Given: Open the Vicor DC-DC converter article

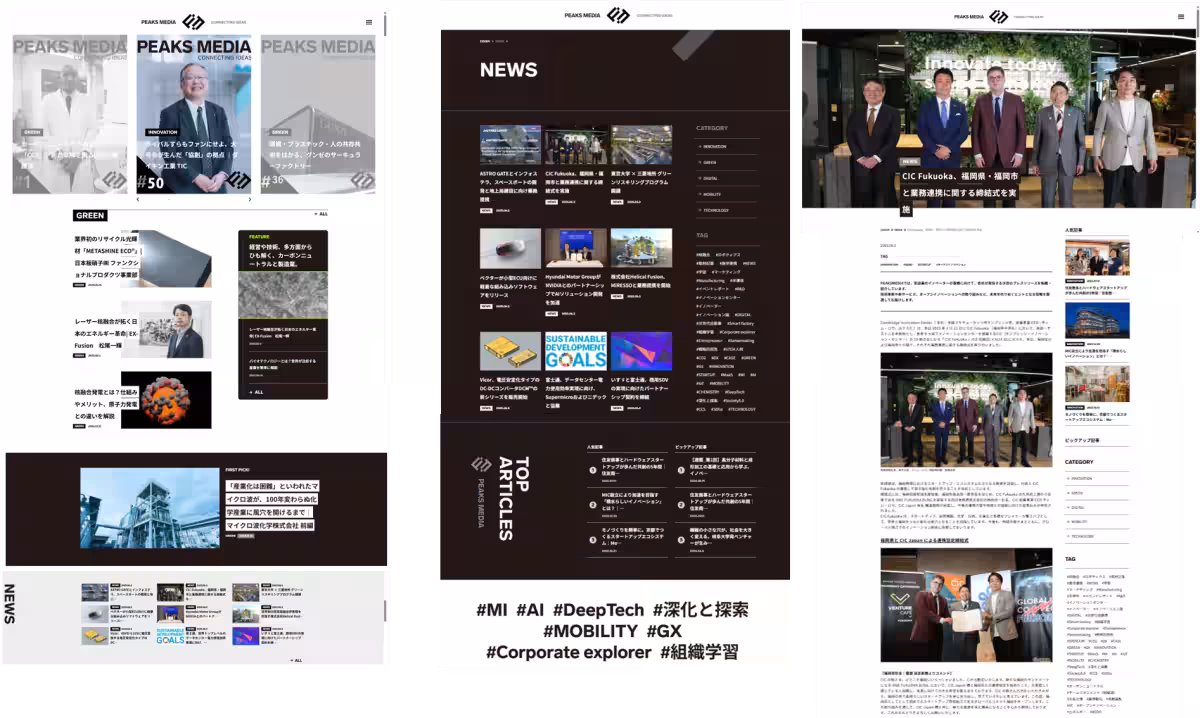Looking at the screenshot, I should point(510,374).
